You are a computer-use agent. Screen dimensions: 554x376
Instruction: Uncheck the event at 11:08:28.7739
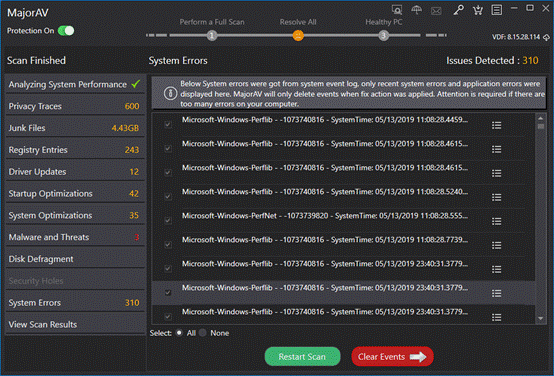tap(168, 245)
